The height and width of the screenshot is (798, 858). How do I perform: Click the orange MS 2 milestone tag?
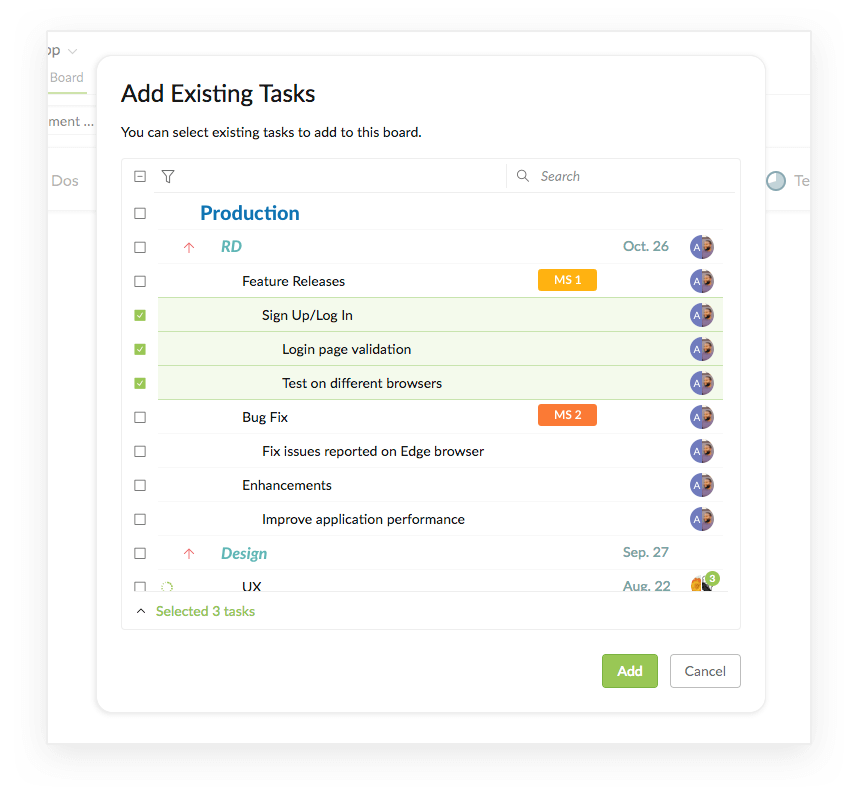pos(567,415)
